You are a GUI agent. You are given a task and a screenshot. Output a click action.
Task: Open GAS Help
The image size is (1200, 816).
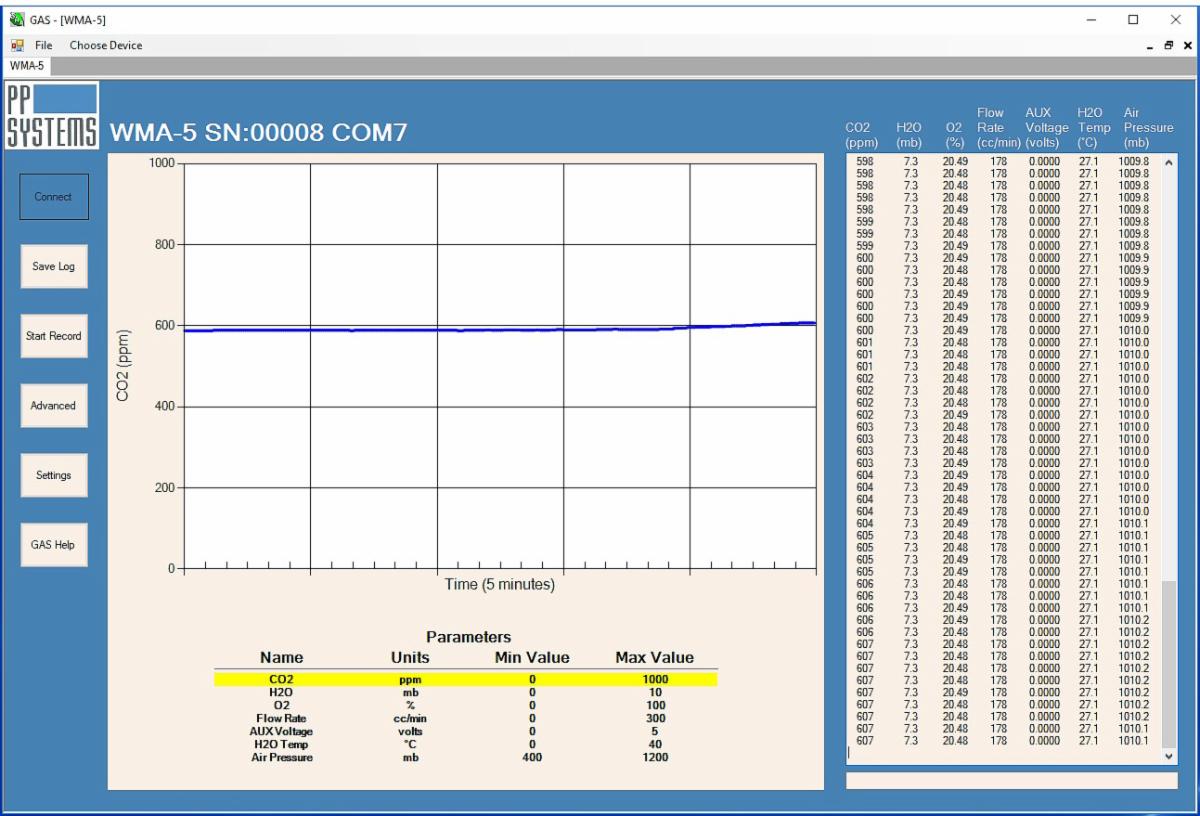[54, 545]
